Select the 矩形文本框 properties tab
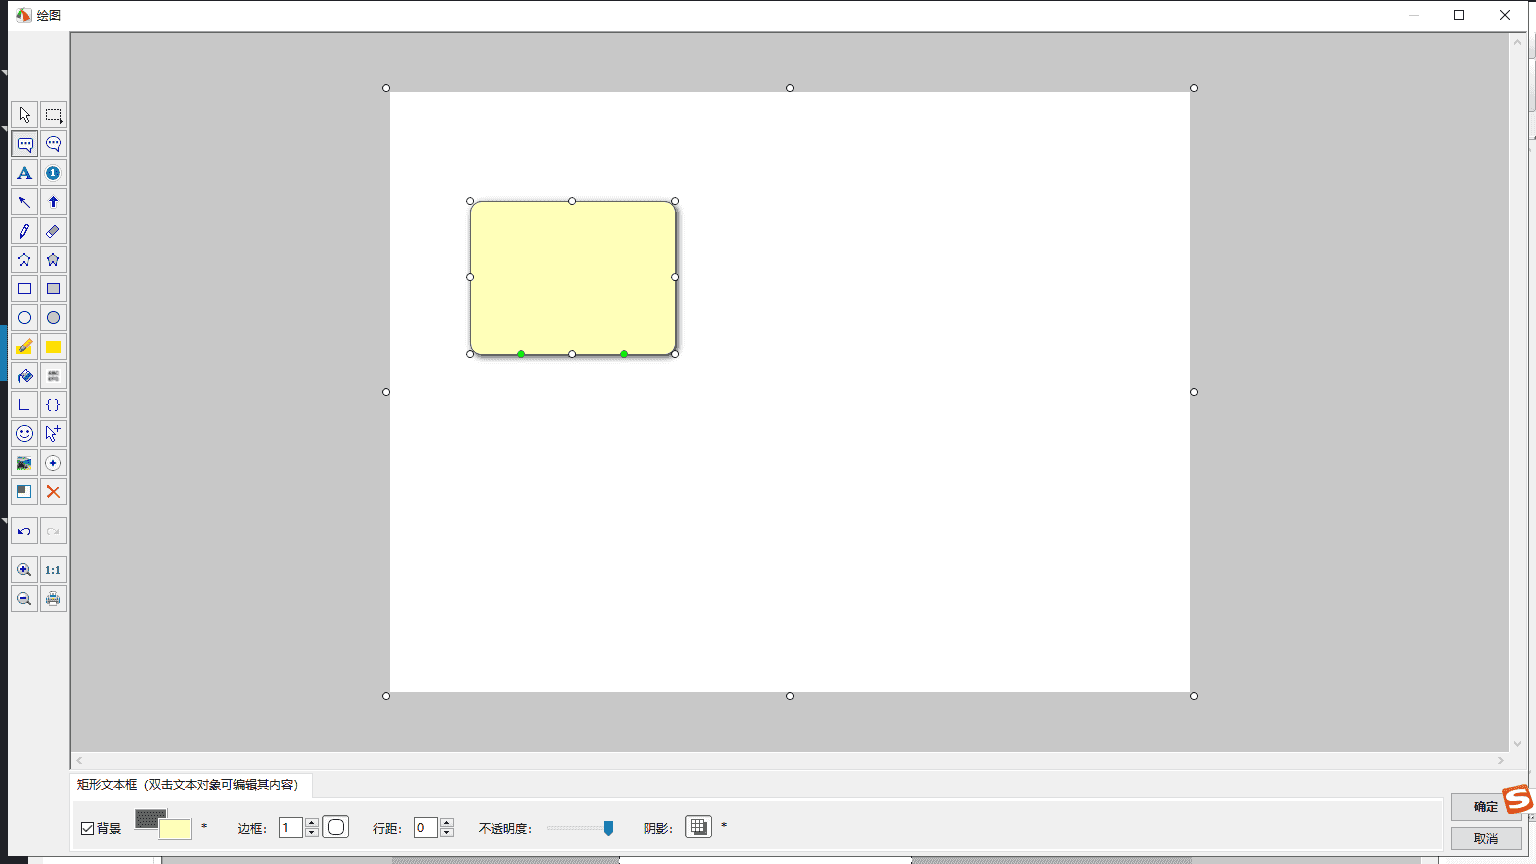The height and width of the screenshot is (864, 1536). (188, 785)
